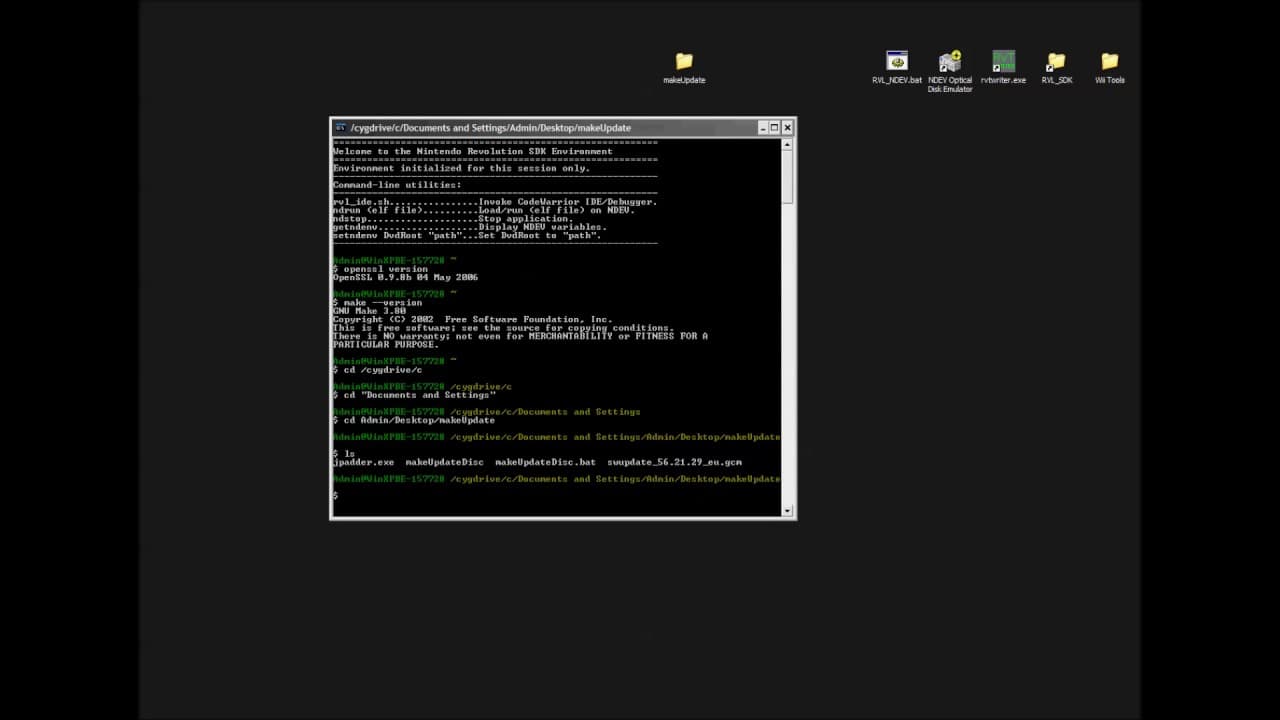Click the 'PARTICULAR PURPOSE.' output line
The image size is (1280, 720).
click(386, 345)
